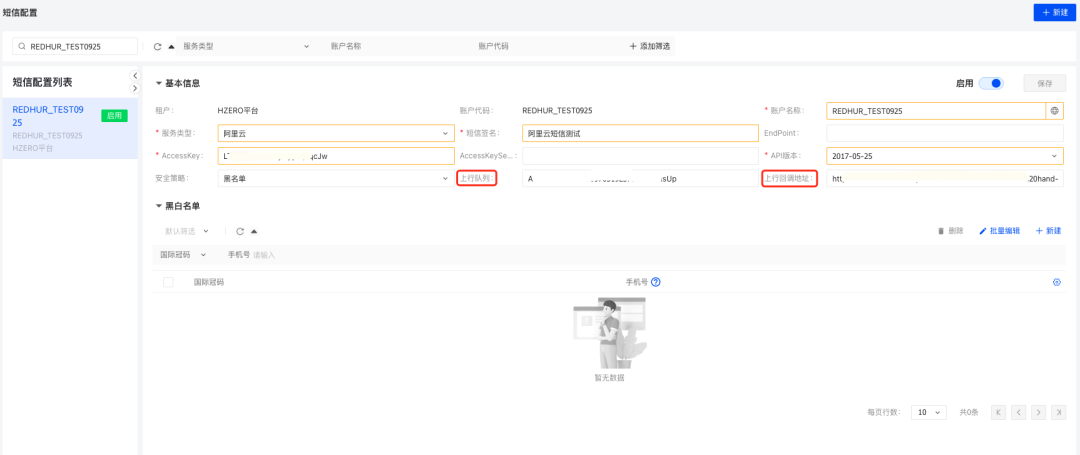Open table column settings gear icon
1080x455 pixels.
pyautogui.click(x=1056, y=282)
